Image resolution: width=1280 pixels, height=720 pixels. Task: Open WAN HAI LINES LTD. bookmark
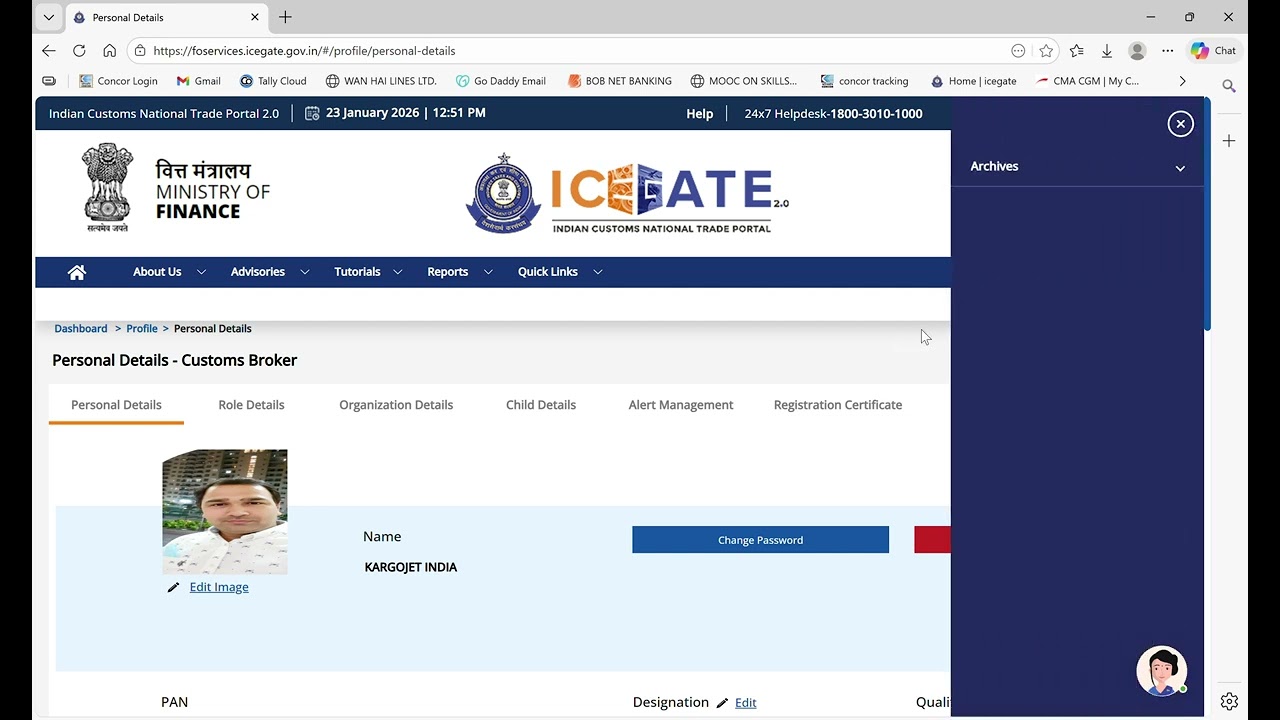381,81
